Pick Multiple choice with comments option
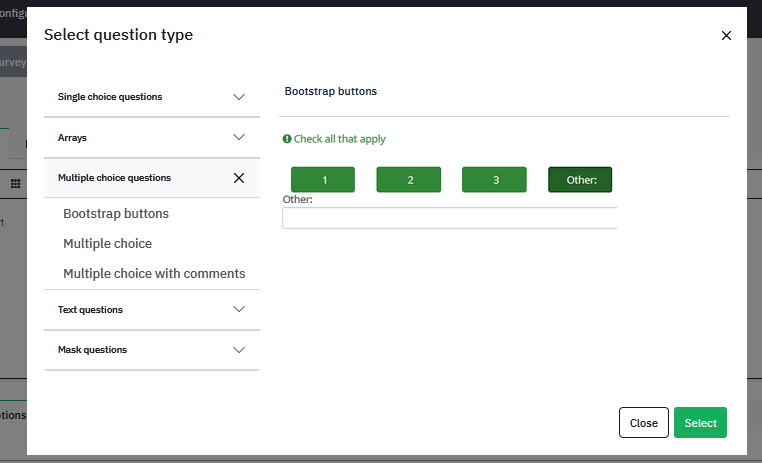 pos(154,273)
